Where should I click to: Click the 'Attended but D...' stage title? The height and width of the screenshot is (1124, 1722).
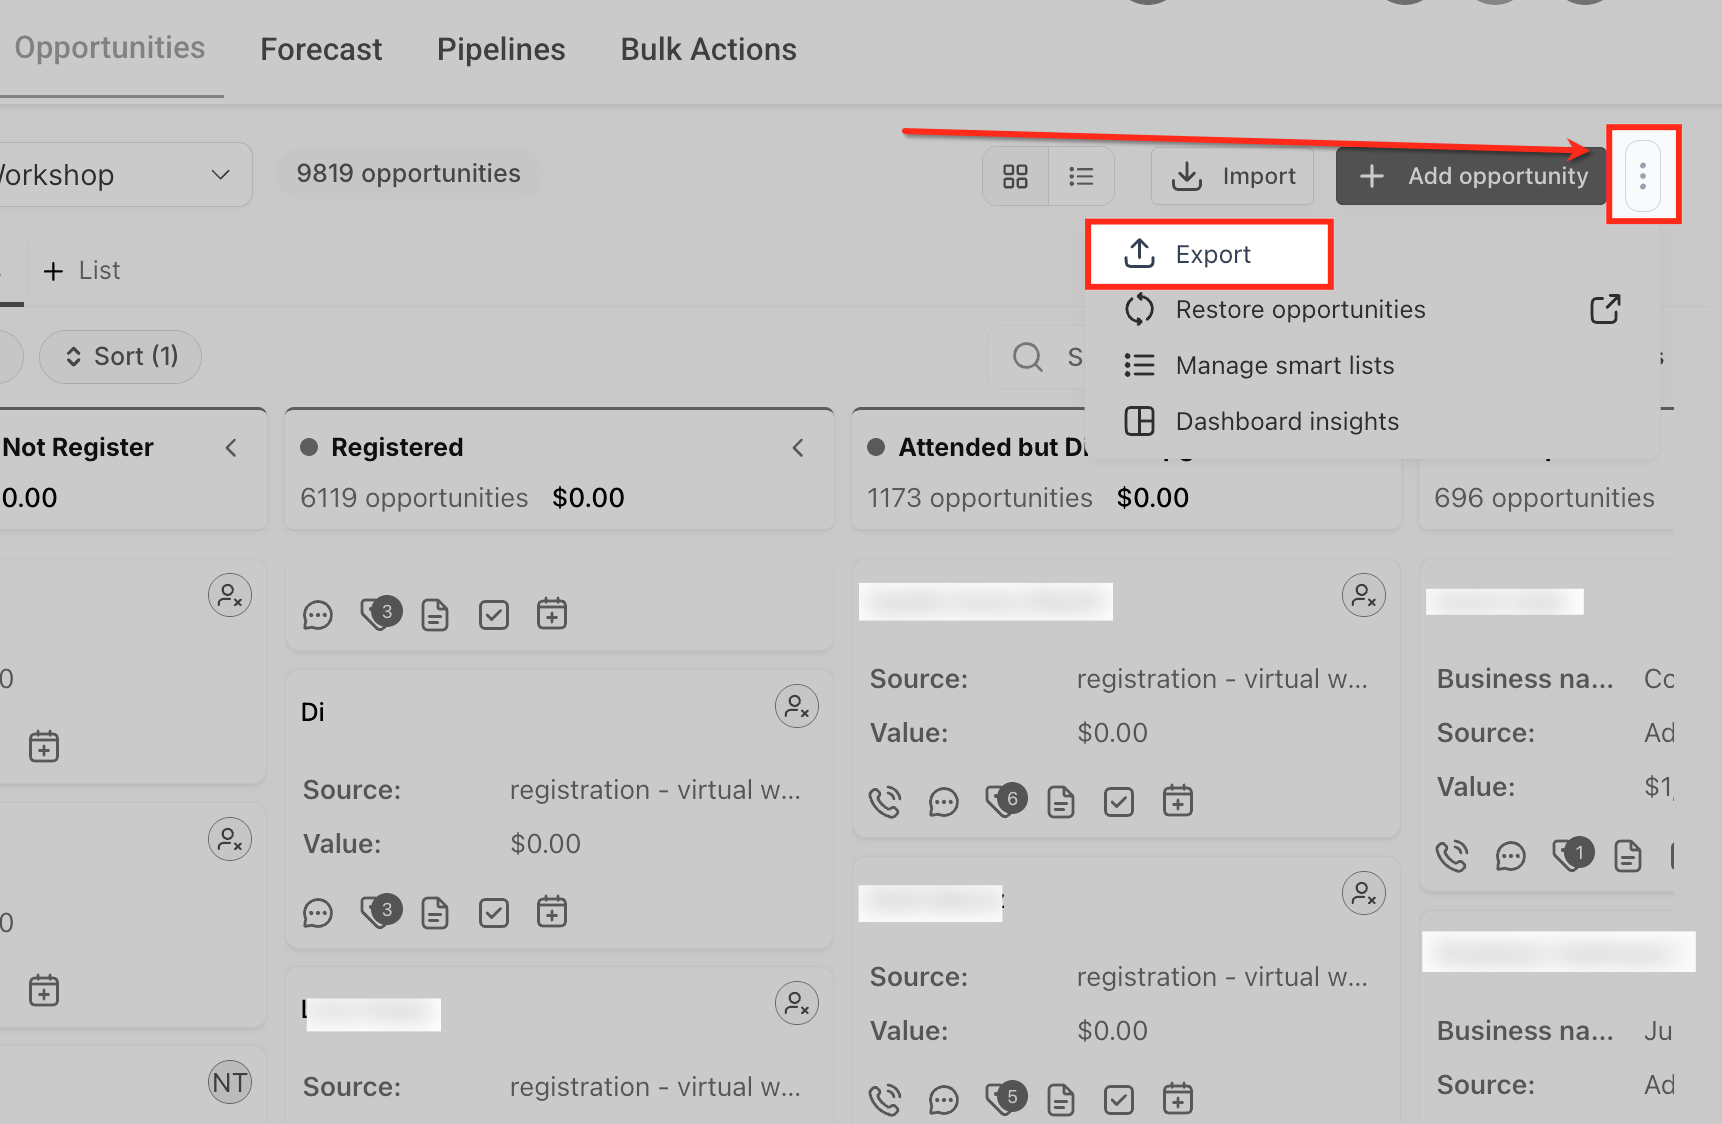click(991, 447)
